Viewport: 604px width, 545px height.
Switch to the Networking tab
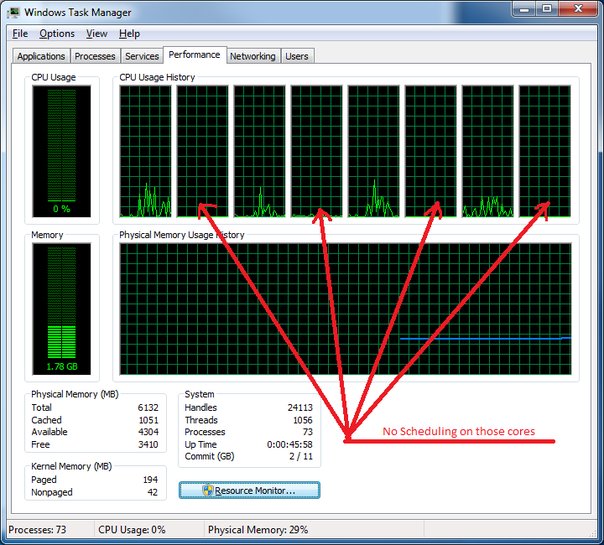tap(253, 56)
